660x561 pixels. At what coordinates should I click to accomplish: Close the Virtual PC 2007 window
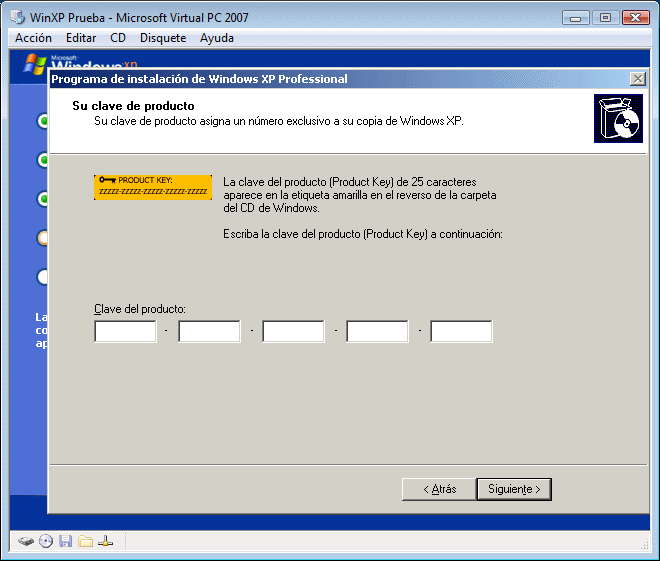[x=636, y=18]
